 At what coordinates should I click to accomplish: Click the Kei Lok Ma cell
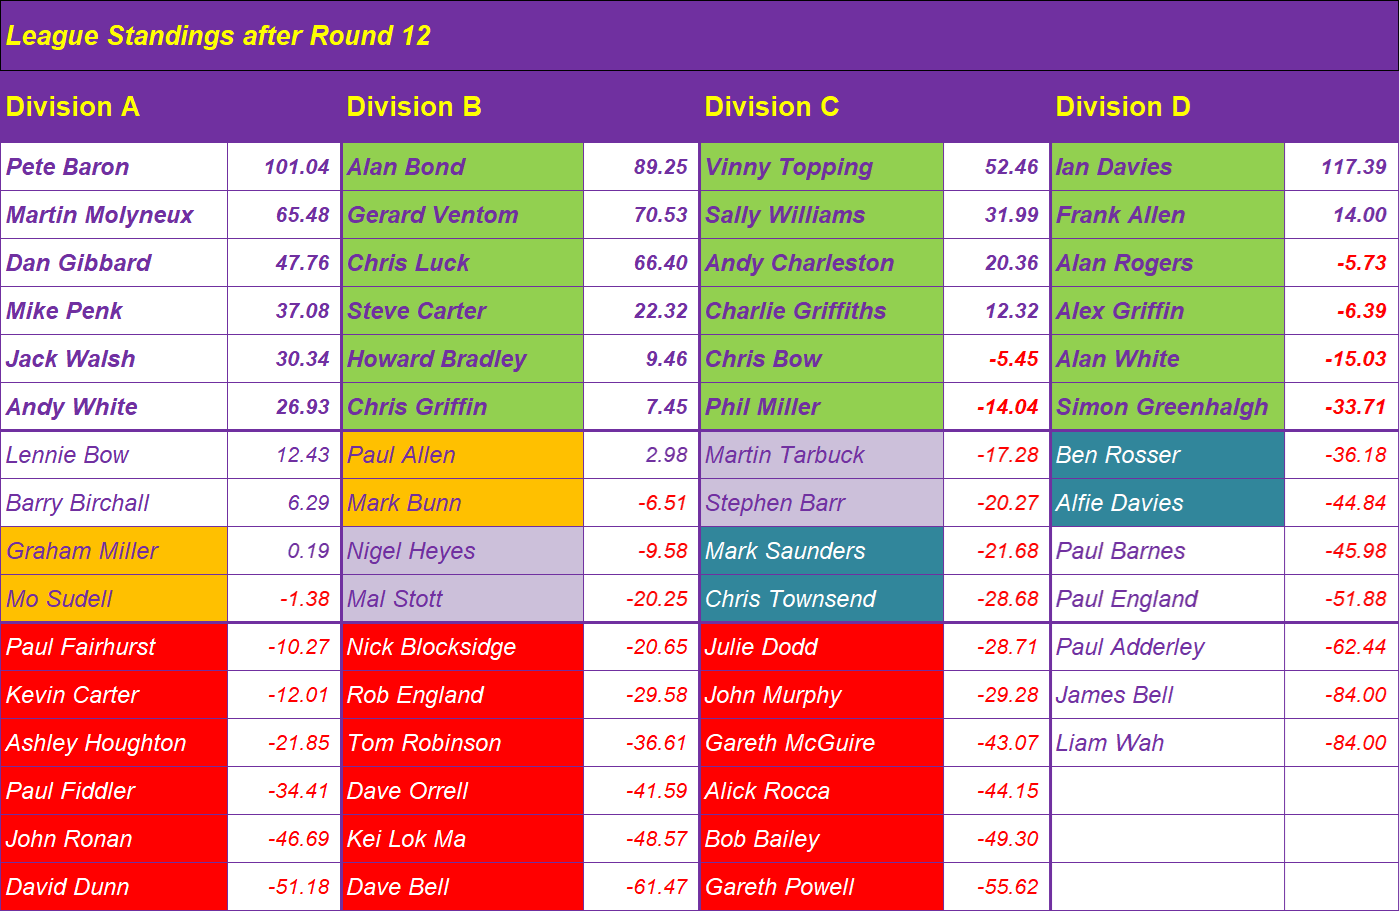coord(463,839)
